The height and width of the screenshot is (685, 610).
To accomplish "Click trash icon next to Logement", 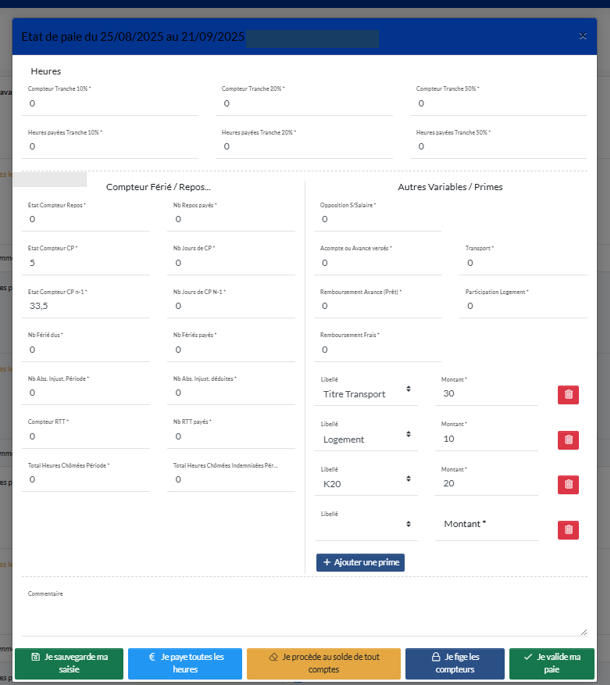I will pos(568,440).
